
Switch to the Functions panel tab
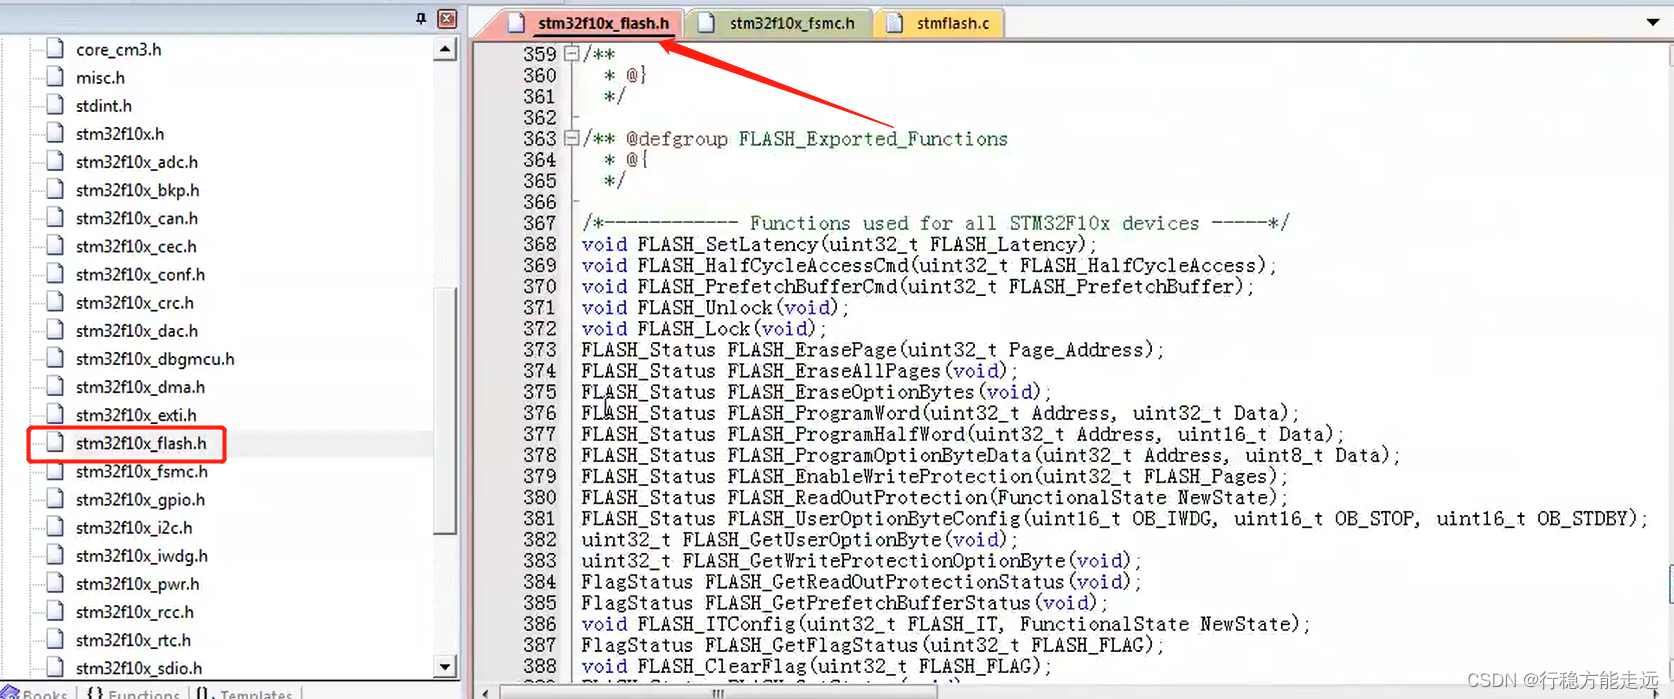pos(134,692)
